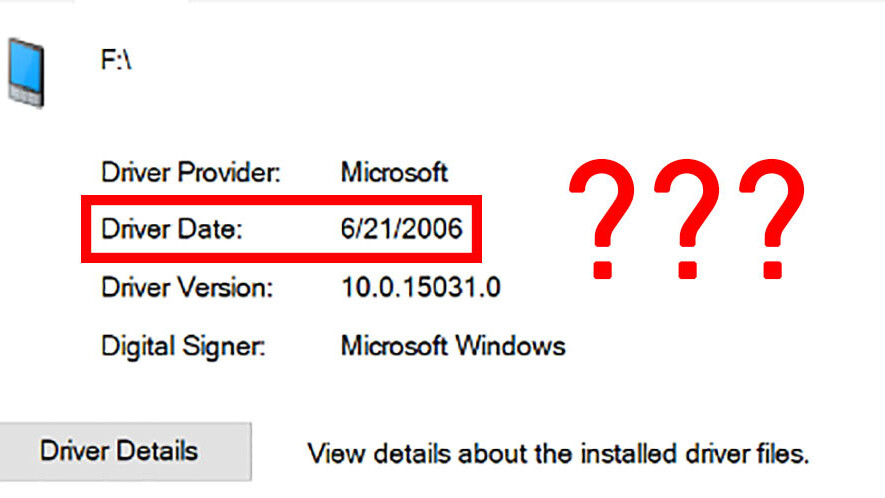Click the first red question mark
The width and height of the screenshot is (885, 498).
point(603,222)
